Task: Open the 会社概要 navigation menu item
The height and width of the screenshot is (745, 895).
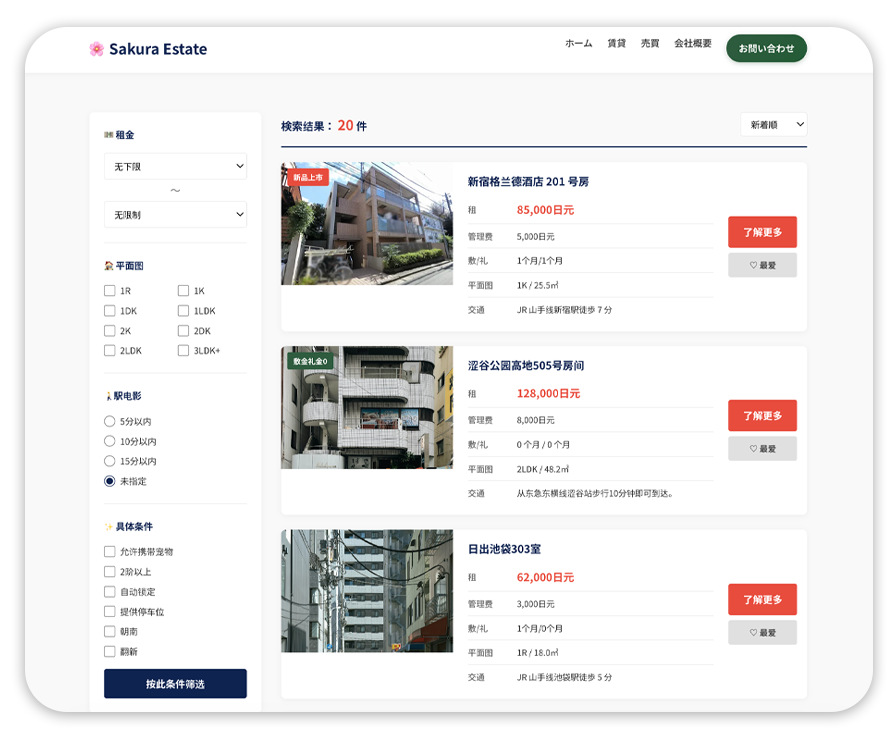Action: tap(692, 44)
